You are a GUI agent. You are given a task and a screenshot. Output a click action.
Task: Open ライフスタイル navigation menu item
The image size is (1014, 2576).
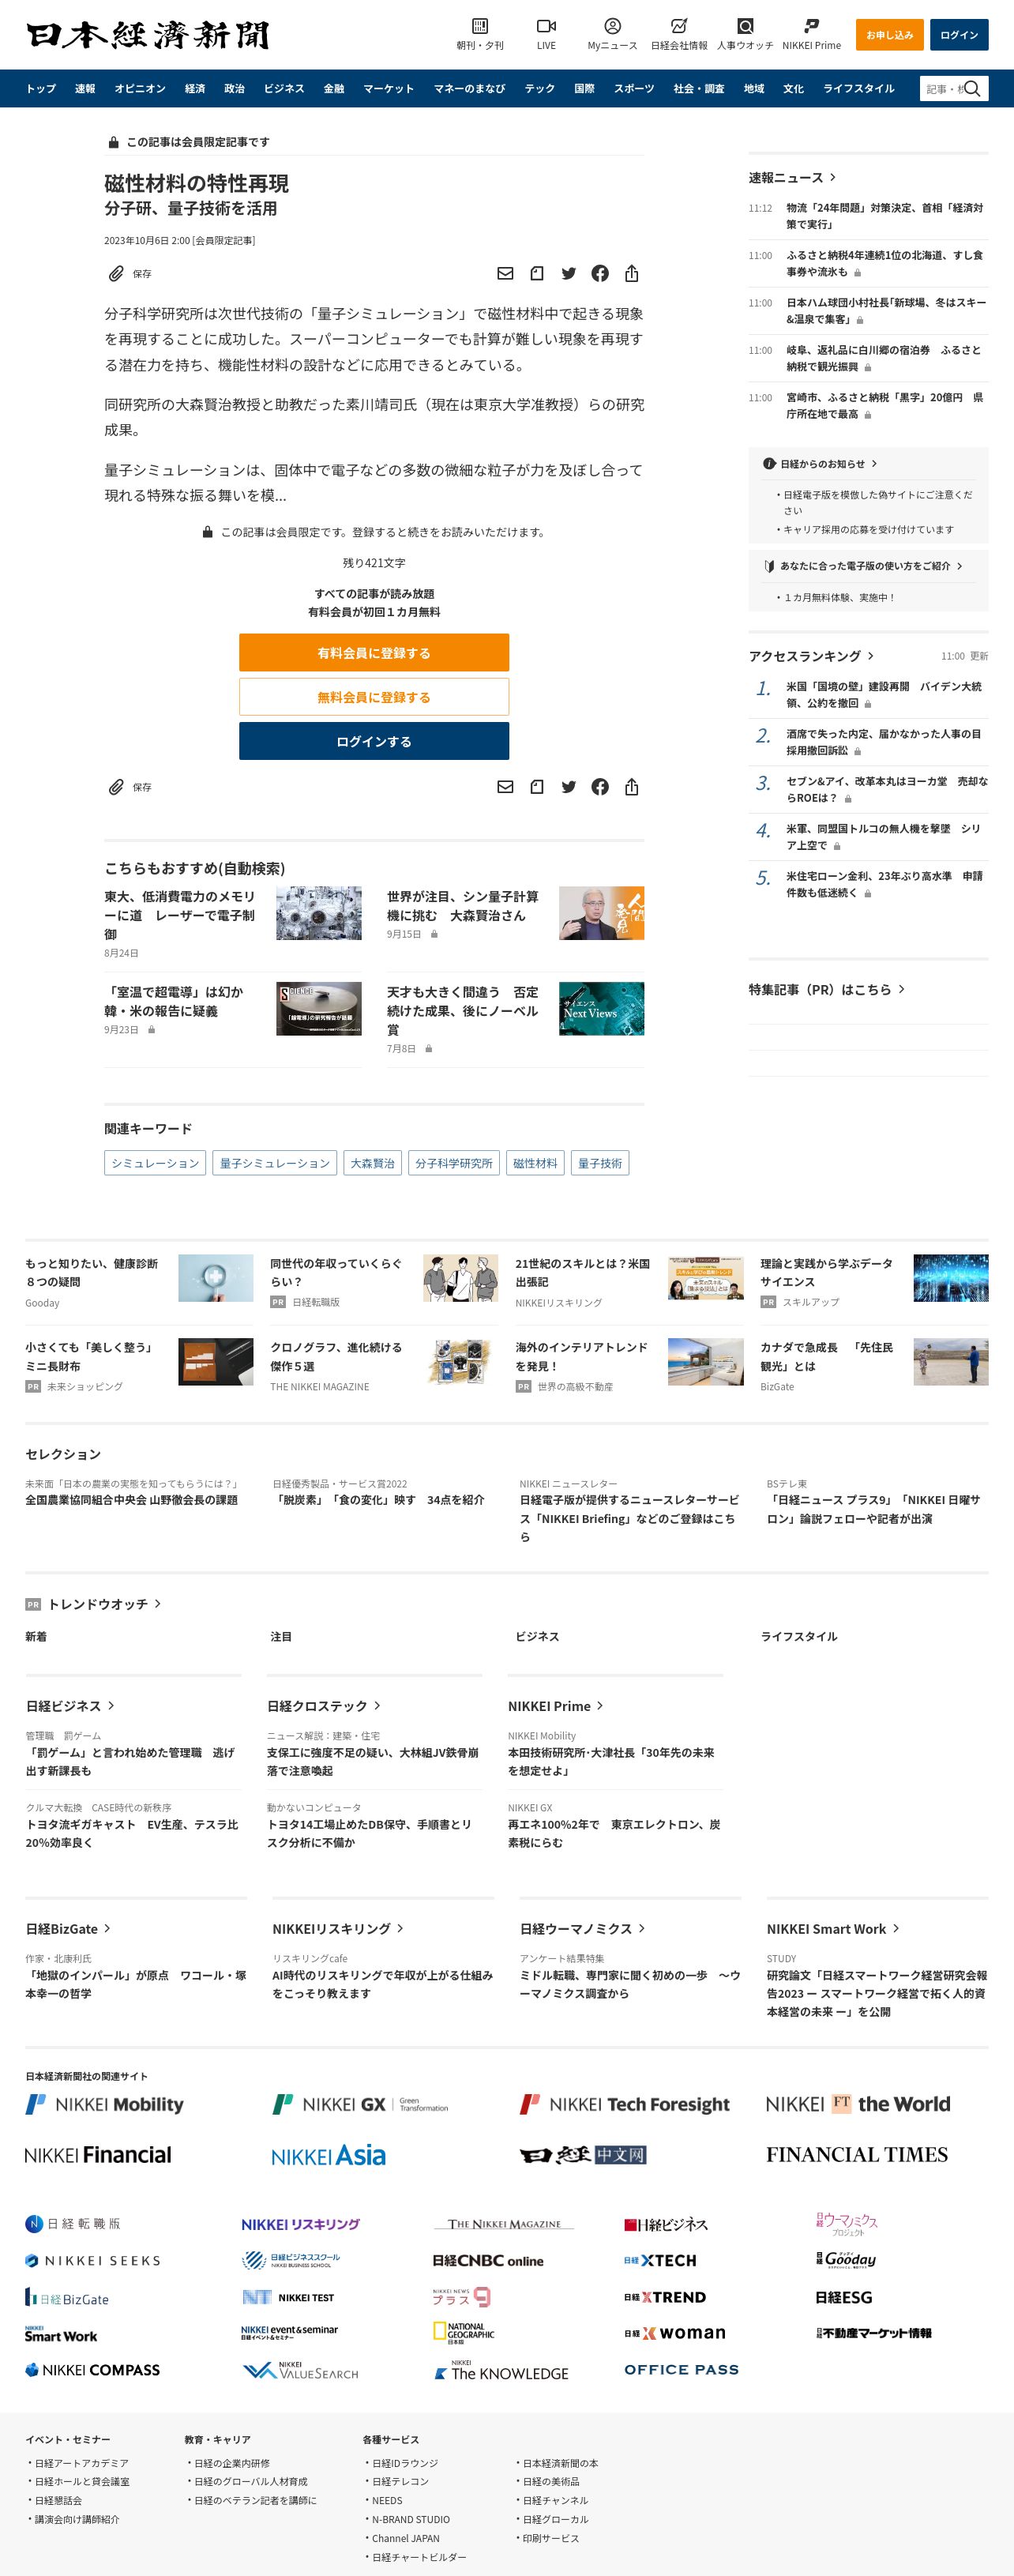[x=859, y=88]
